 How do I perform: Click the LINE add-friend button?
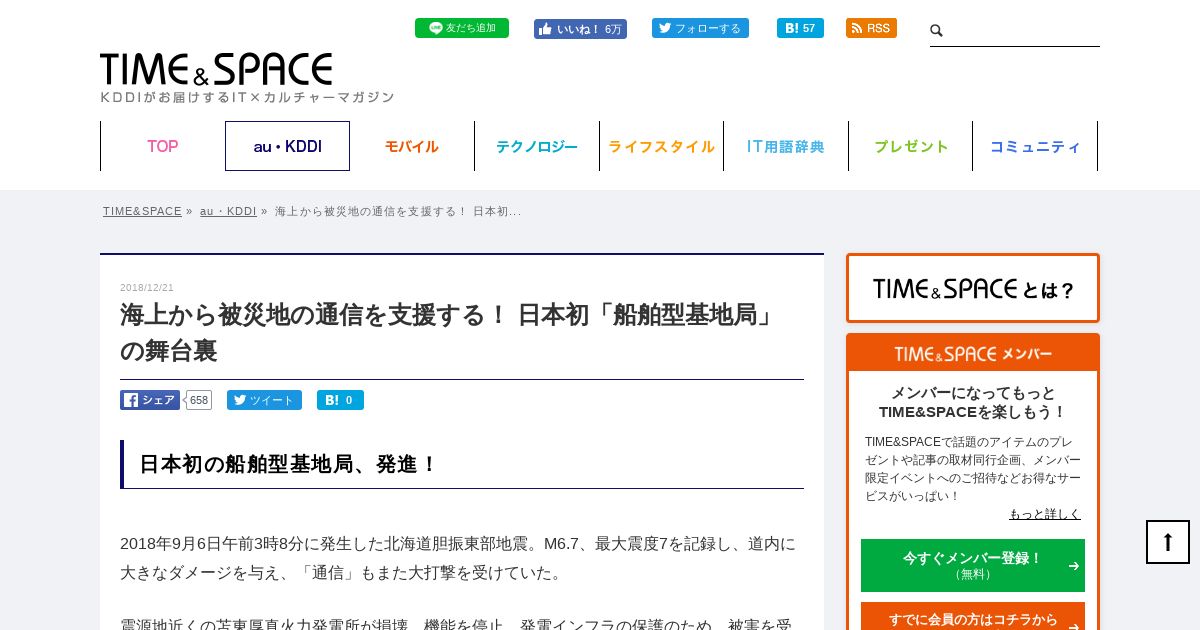(462, 28)
